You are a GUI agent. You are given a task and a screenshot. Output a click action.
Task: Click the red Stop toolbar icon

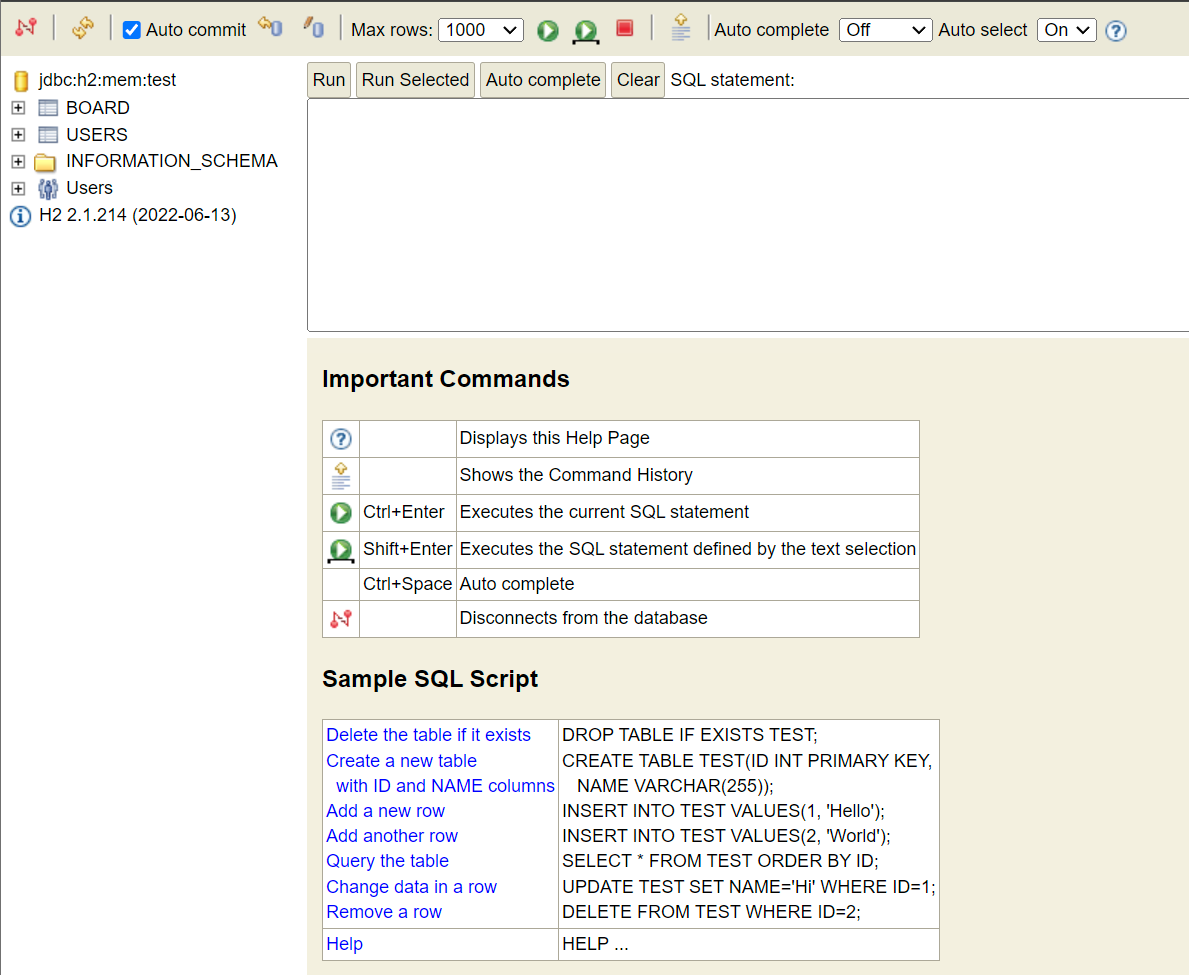click(625, 29)
